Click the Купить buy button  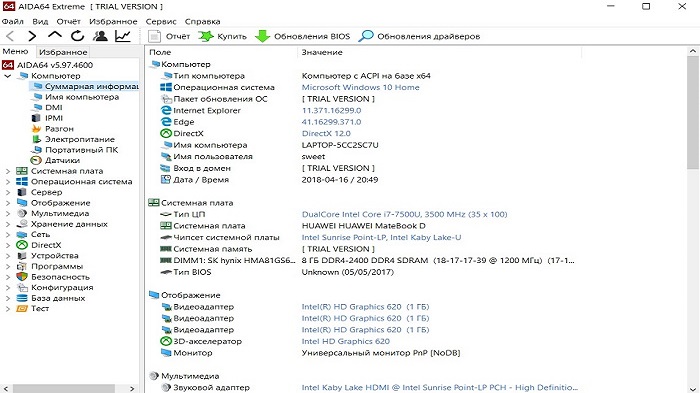[222, 36]
